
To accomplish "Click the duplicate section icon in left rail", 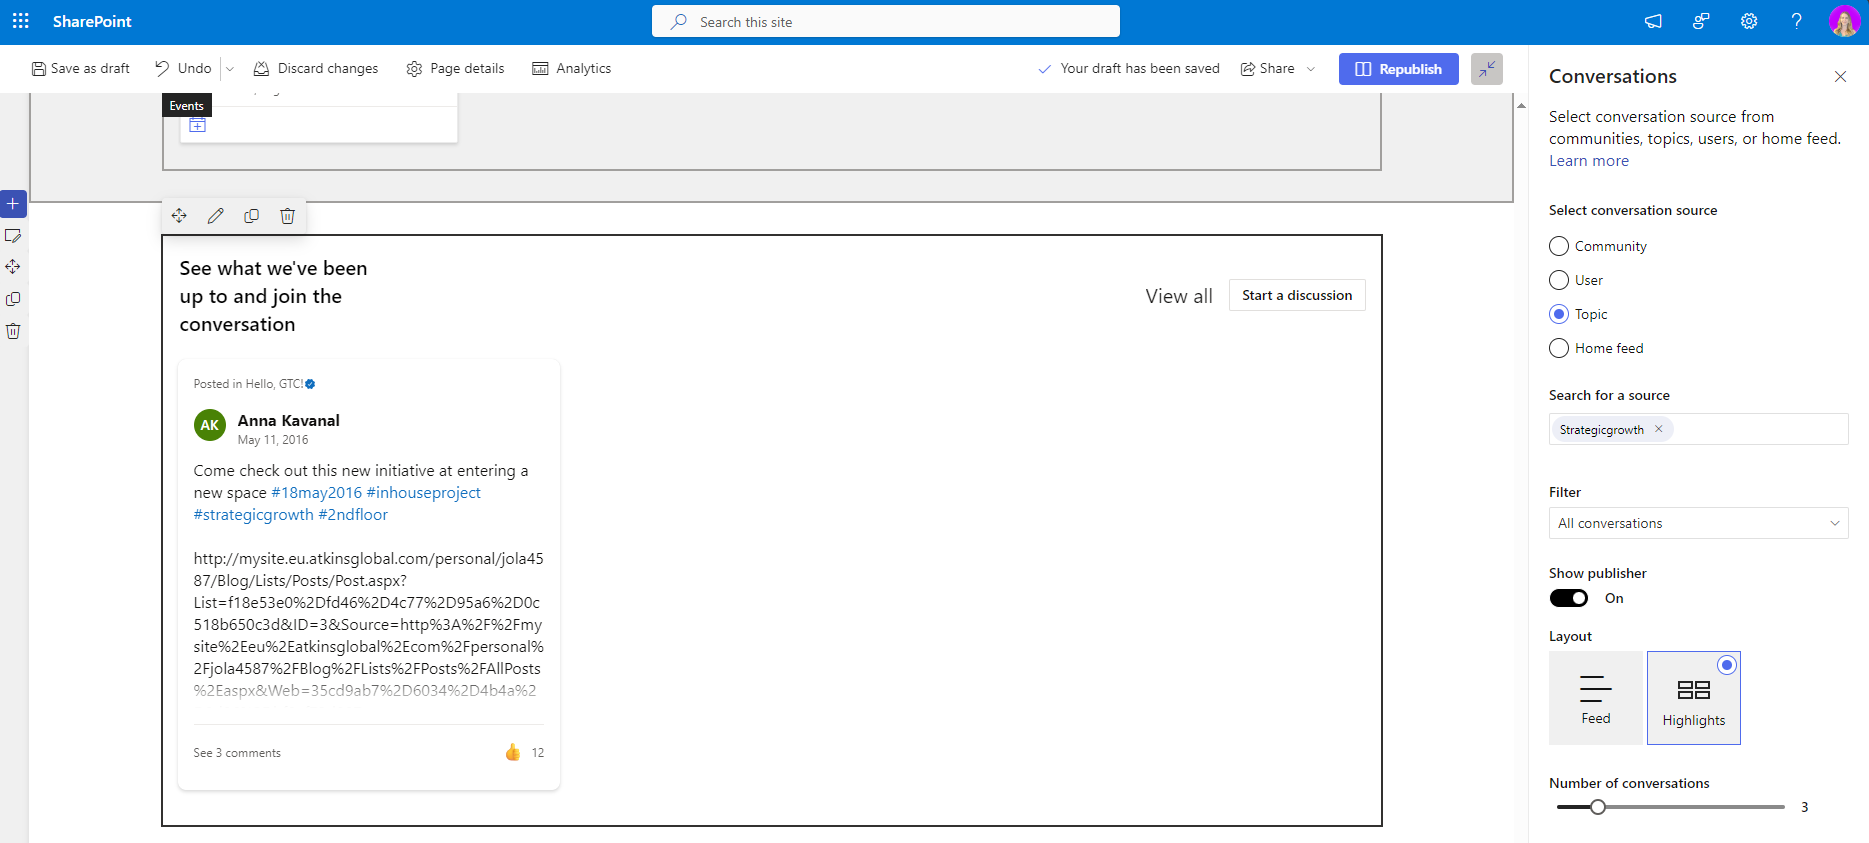I will pyautogui.click(x=13, y=299).
